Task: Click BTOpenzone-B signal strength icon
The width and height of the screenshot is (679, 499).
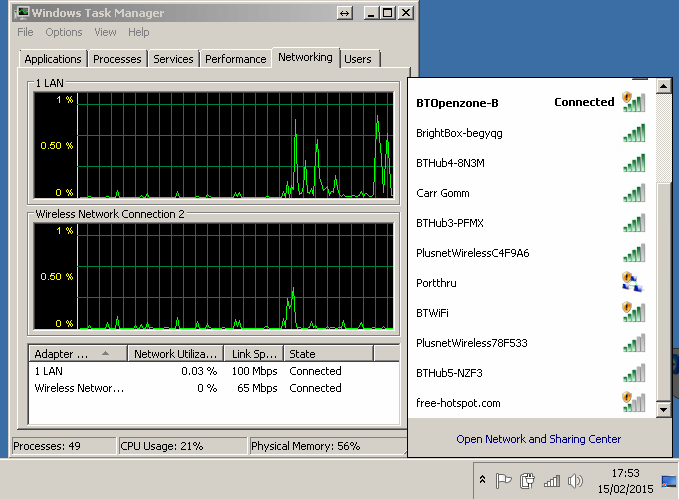Action: (634, 102)
